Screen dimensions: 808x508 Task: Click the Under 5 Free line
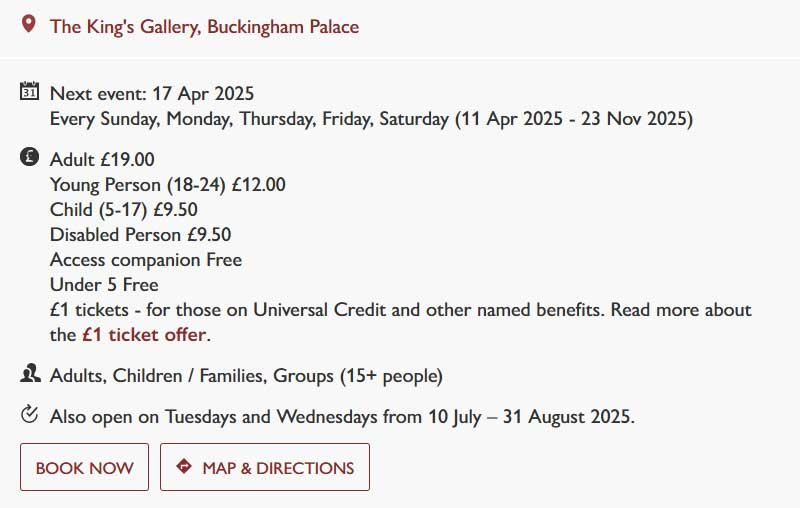[x=104, y=284]
